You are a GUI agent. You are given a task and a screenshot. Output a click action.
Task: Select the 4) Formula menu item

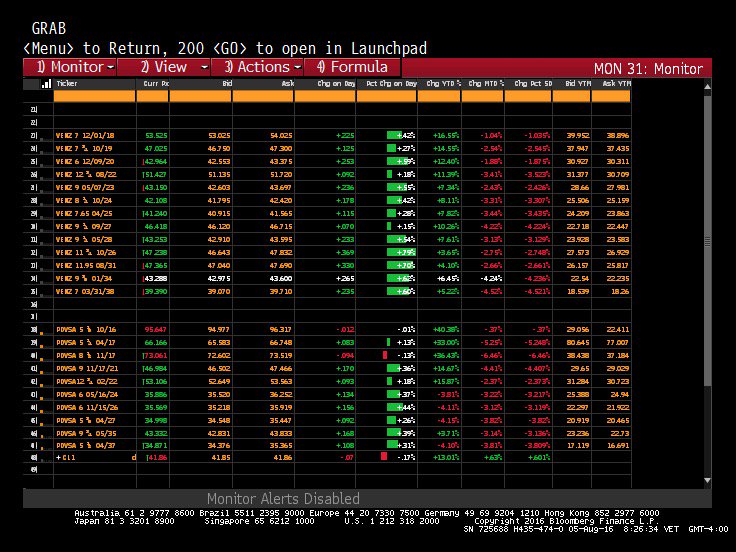click(352, 67)
